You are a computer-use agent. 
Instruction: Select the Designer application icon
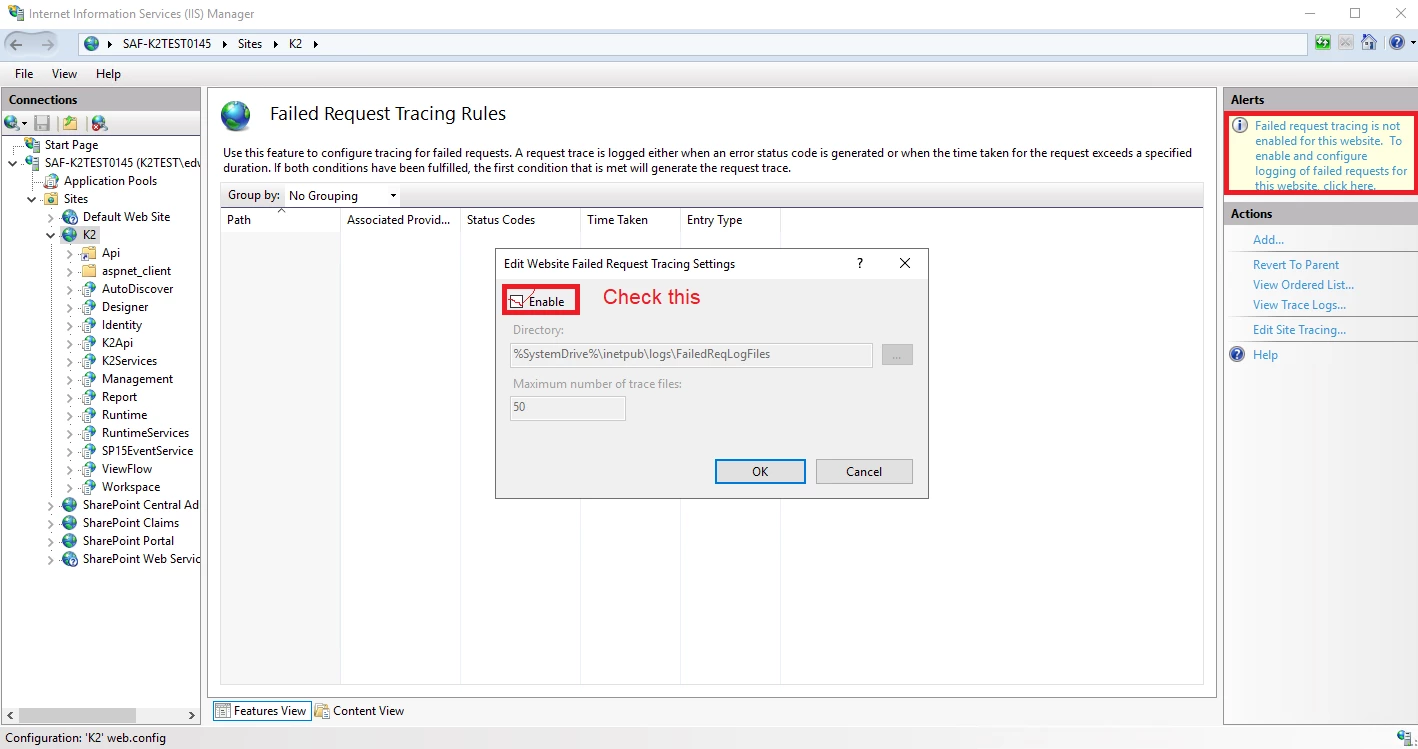coord(89,307)
